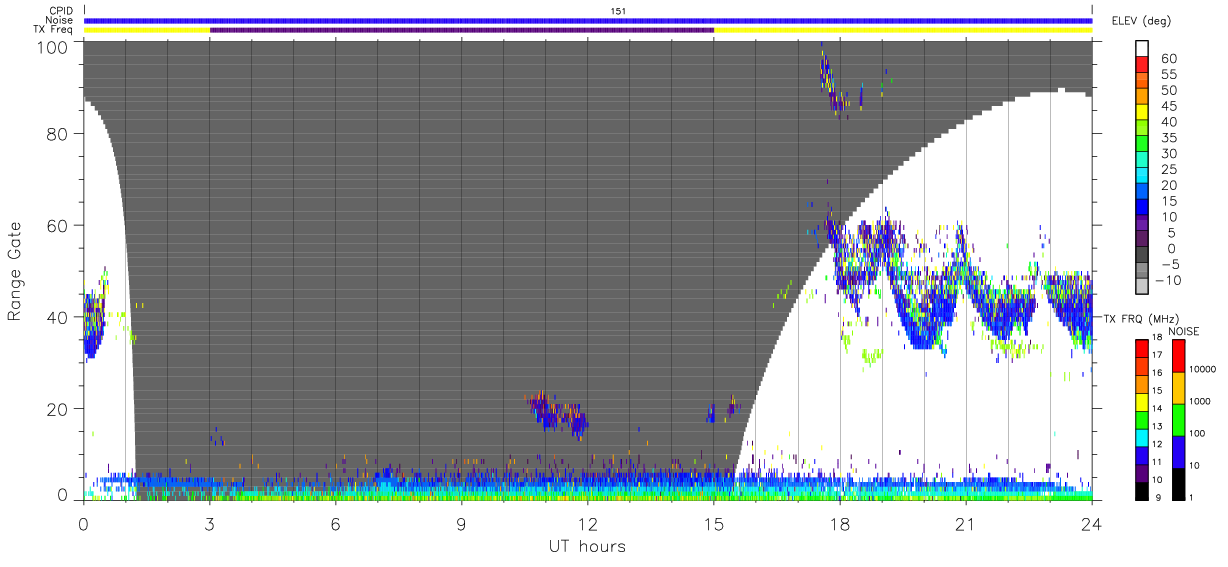
Task: Click the CPID value 151
Action: (x=618, y=11)
